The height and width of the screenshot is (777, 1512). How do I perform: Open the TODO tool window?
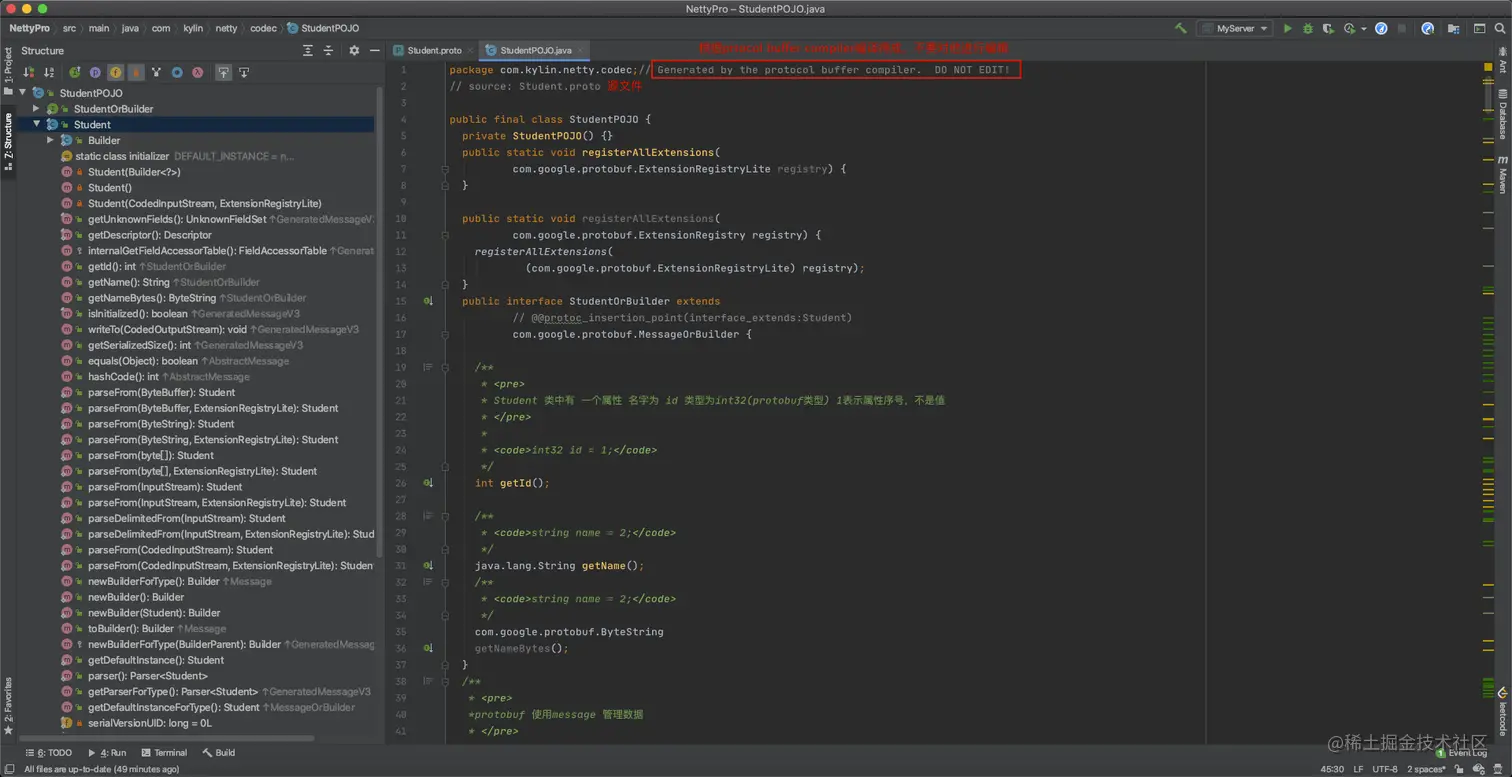point(48,752)
